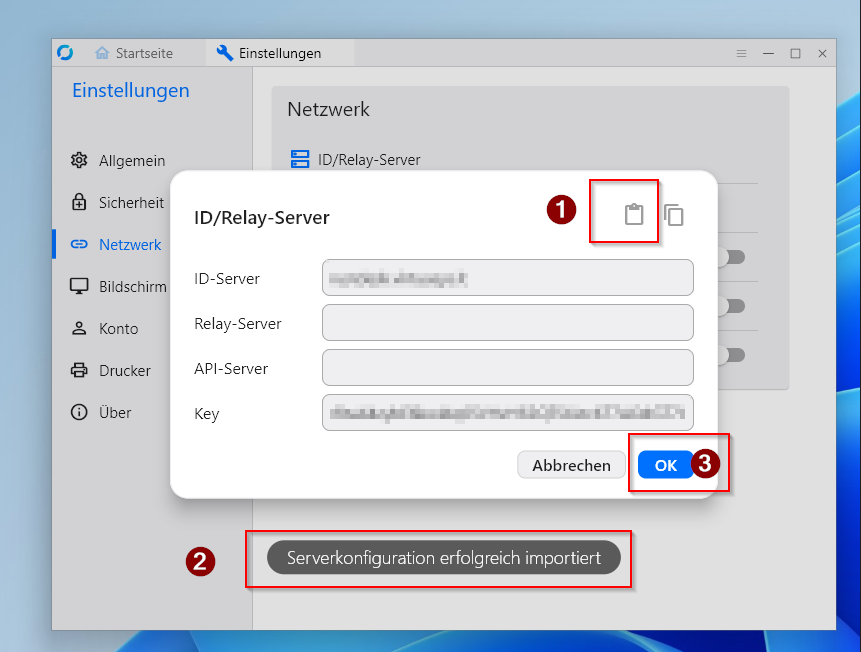Select the Einstellungen tab
861x652 pixels.
278,53
